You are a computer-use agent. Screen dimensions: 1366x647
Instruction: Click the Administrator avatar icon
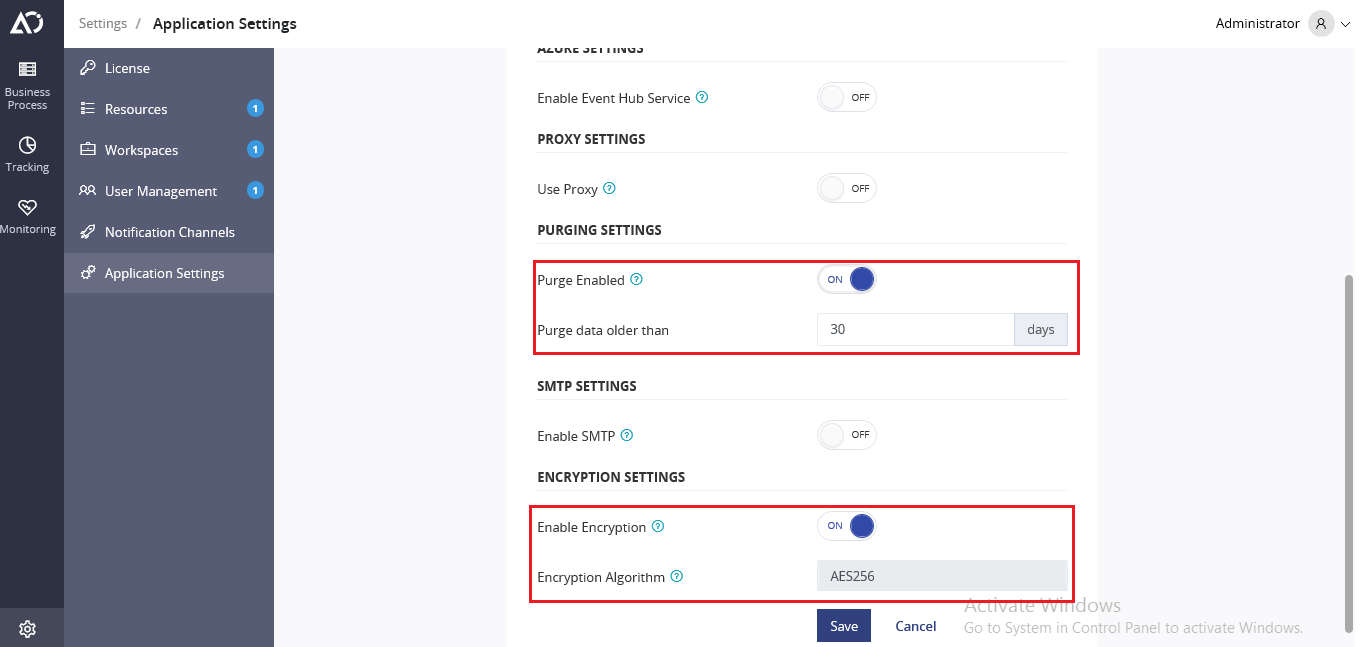pyautogui.click(x=1321, y=23)
